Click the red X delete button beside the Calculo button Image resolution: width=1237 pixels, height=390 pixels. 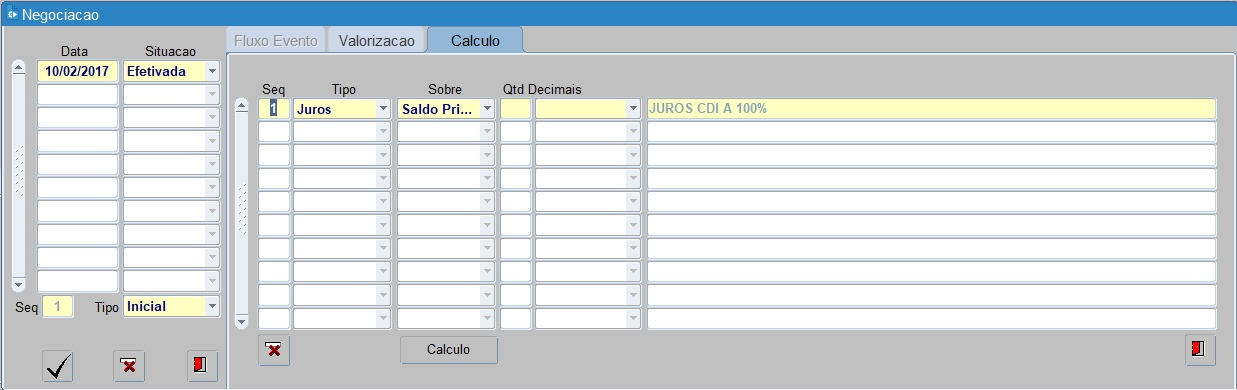[x=274, y=351]
